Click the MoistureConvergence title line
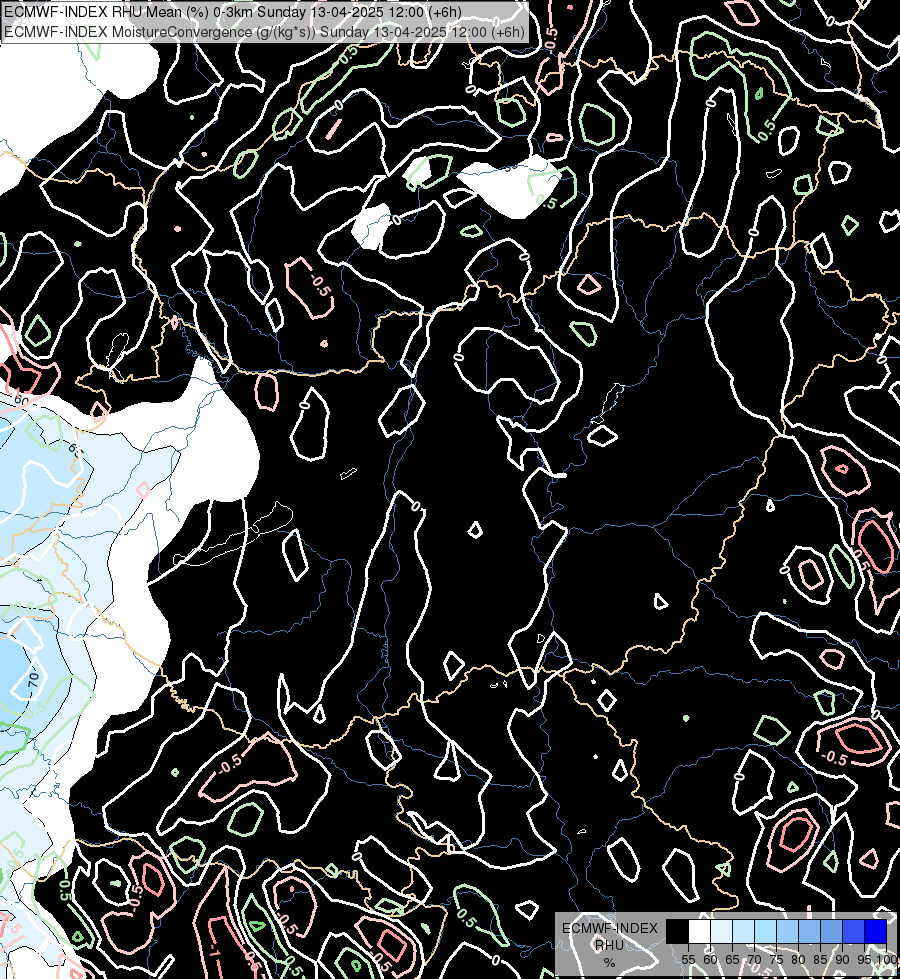 (x=264, y=32)
